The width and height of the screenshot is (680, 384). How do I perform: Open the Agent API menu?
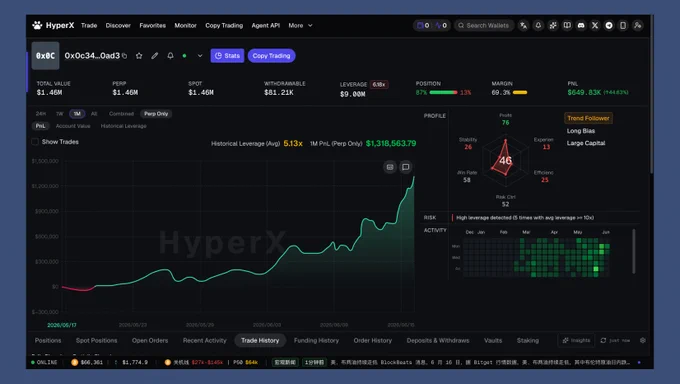tap(265, 26)
